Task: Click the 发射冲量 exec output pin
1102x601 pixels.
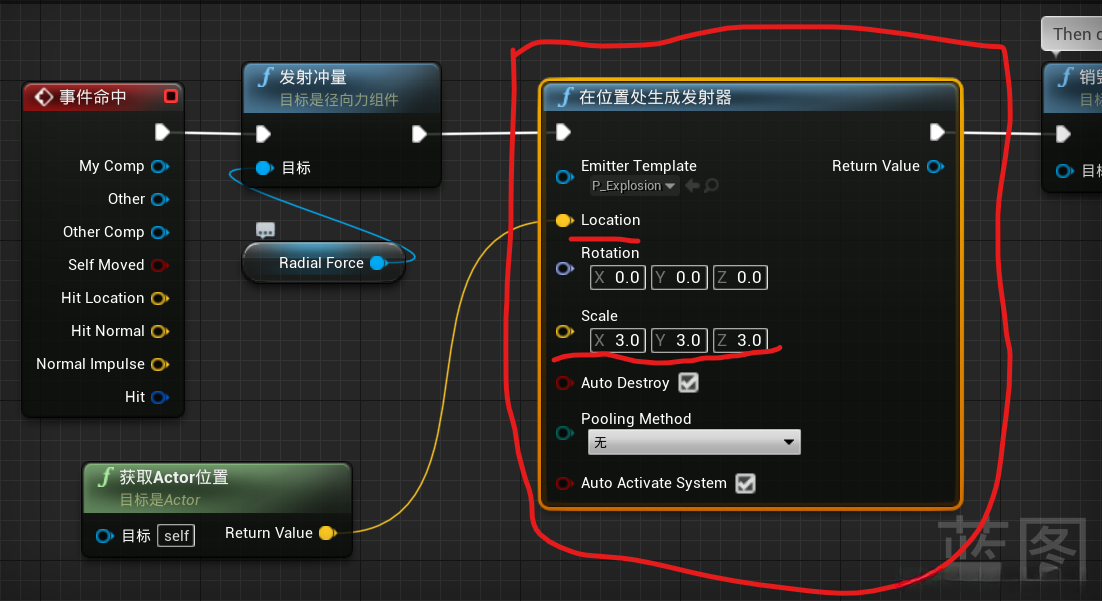Action: 420,134
